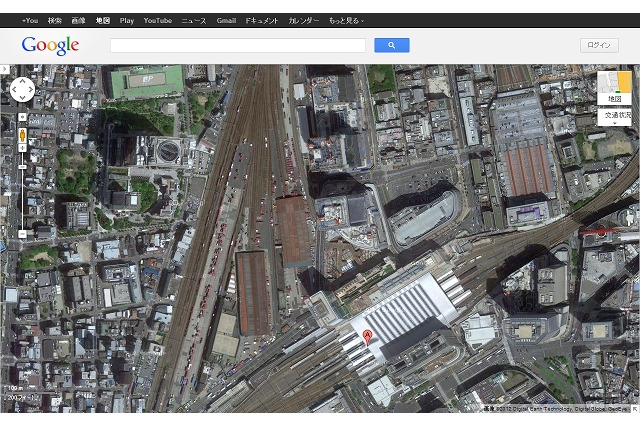Expand the もっと見る more menu
The width and height of the screenshot is (640, 426).
tap(346, 20)
